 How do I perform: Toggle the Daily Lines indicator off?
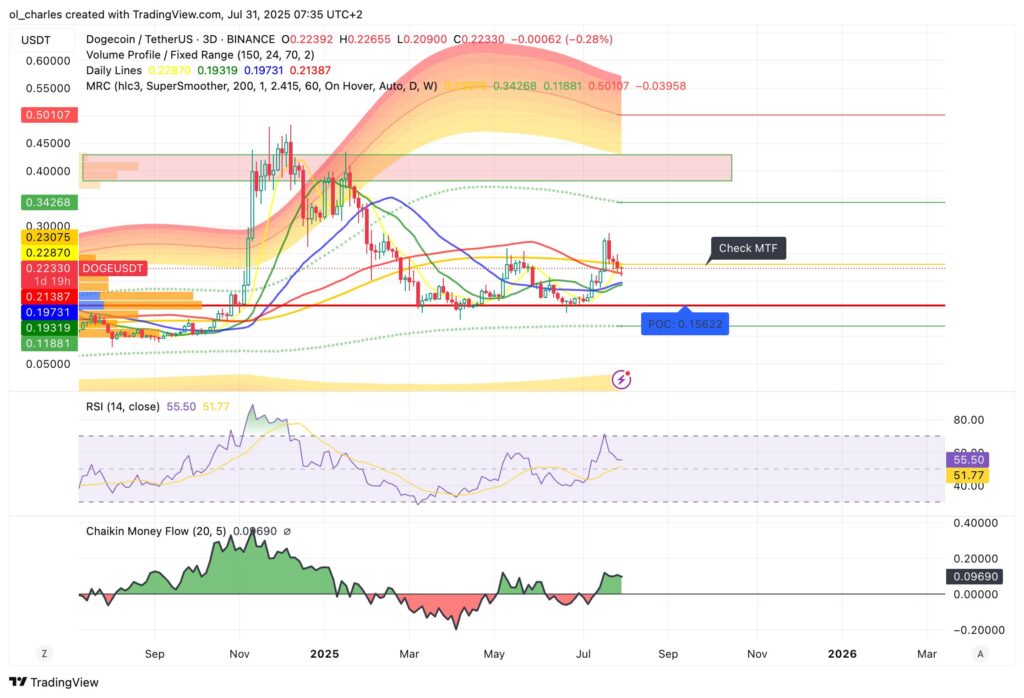[x=108, y=71]
